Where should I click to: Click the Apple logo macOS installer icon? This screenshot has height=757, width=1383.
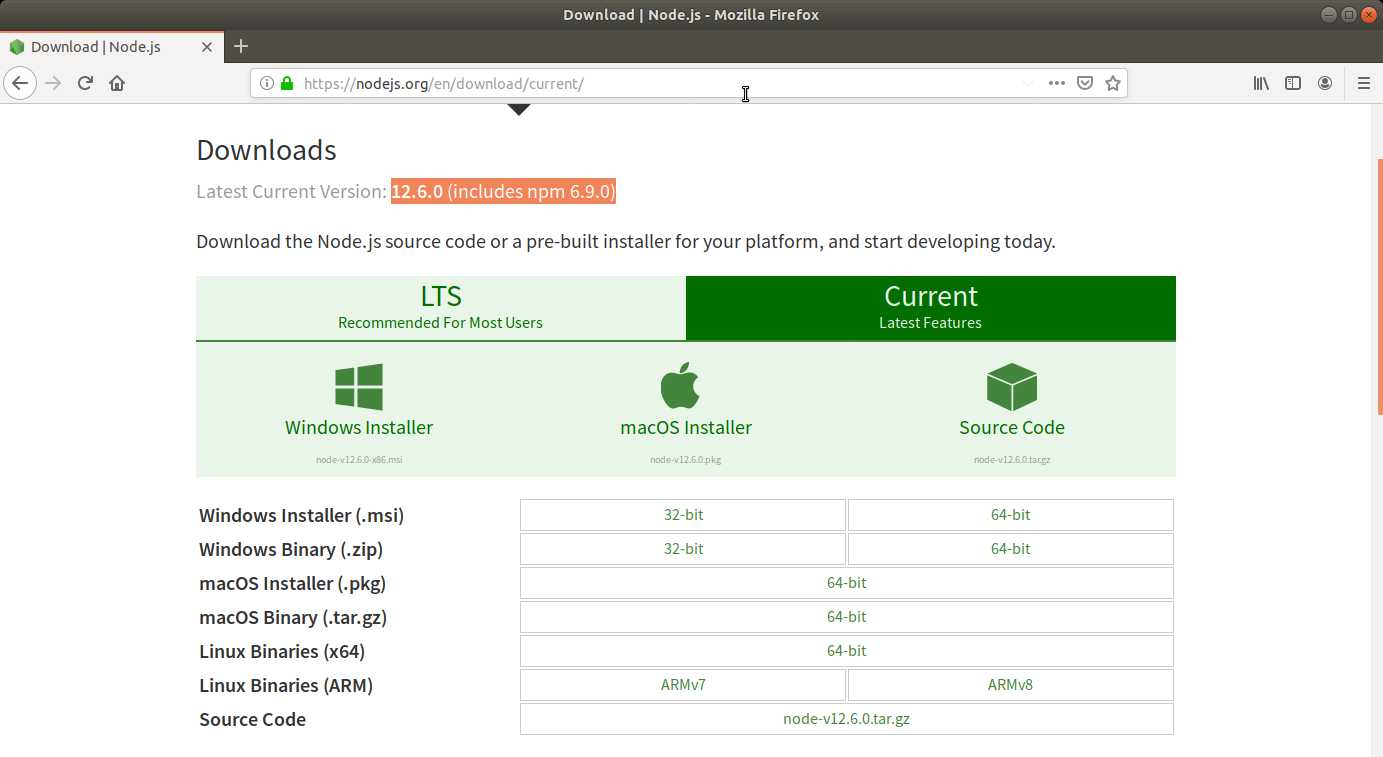[x=680, y=386]
